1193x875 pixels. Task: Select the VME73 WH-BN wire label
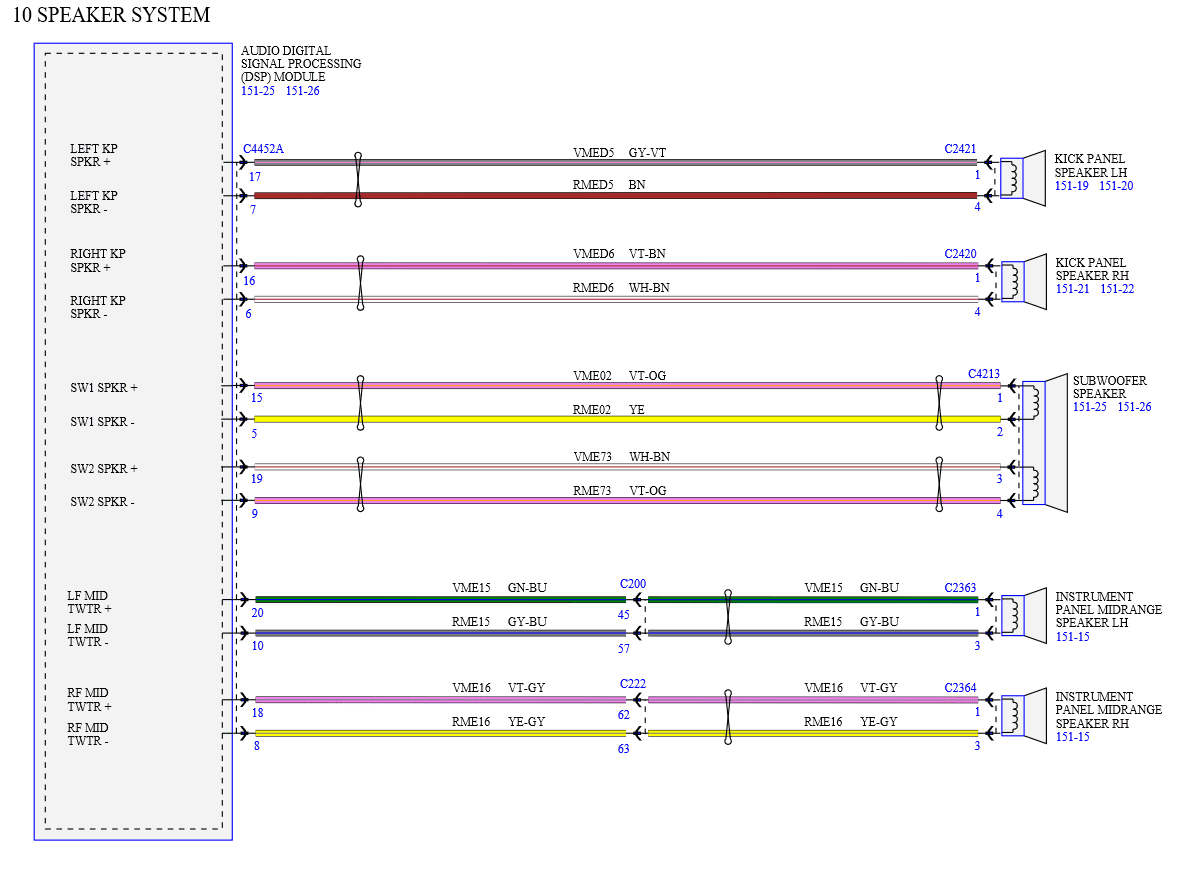click(x=622, y=457)
